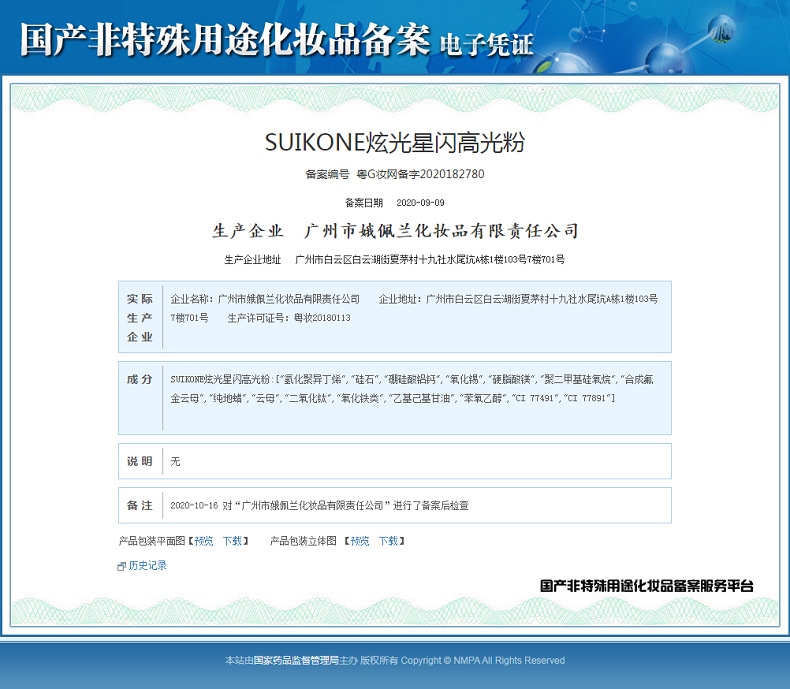This screenshot has width=790, height=689.
Task: Preview the 产品包装平面图 image
Action: coord(203,541)
